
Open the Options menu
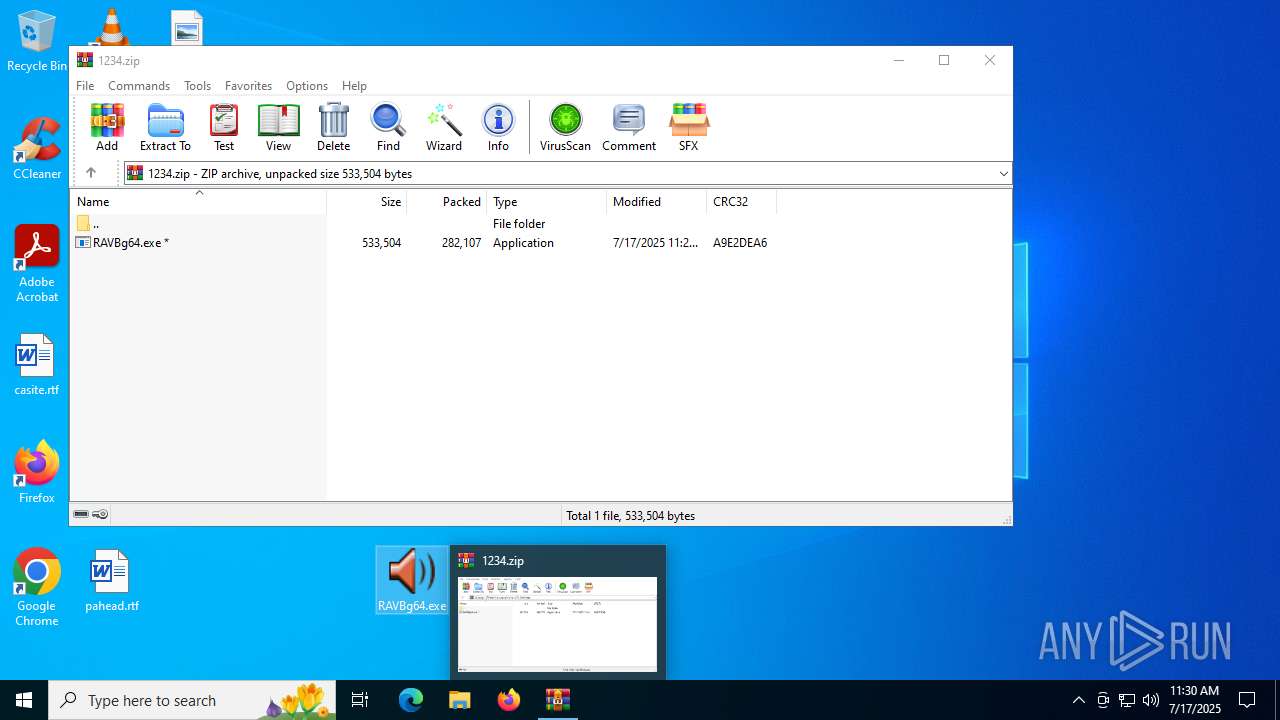click(307, 86)
